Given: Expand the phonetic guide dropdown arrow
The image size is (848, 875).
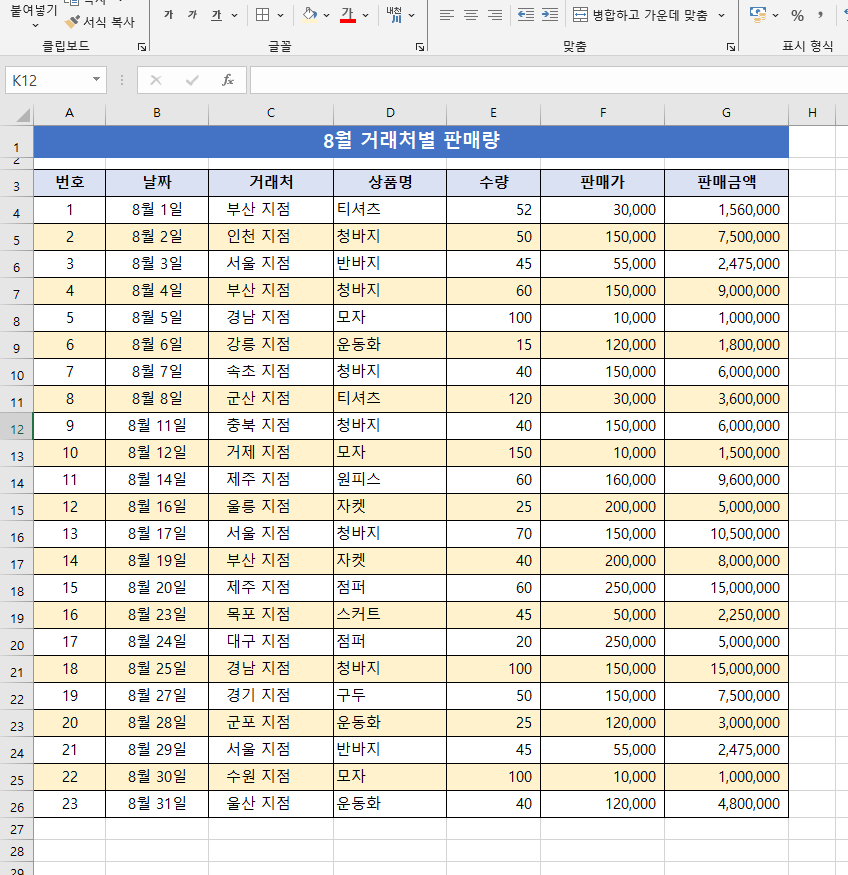Looking at the screenshot, I should [412, 16].
